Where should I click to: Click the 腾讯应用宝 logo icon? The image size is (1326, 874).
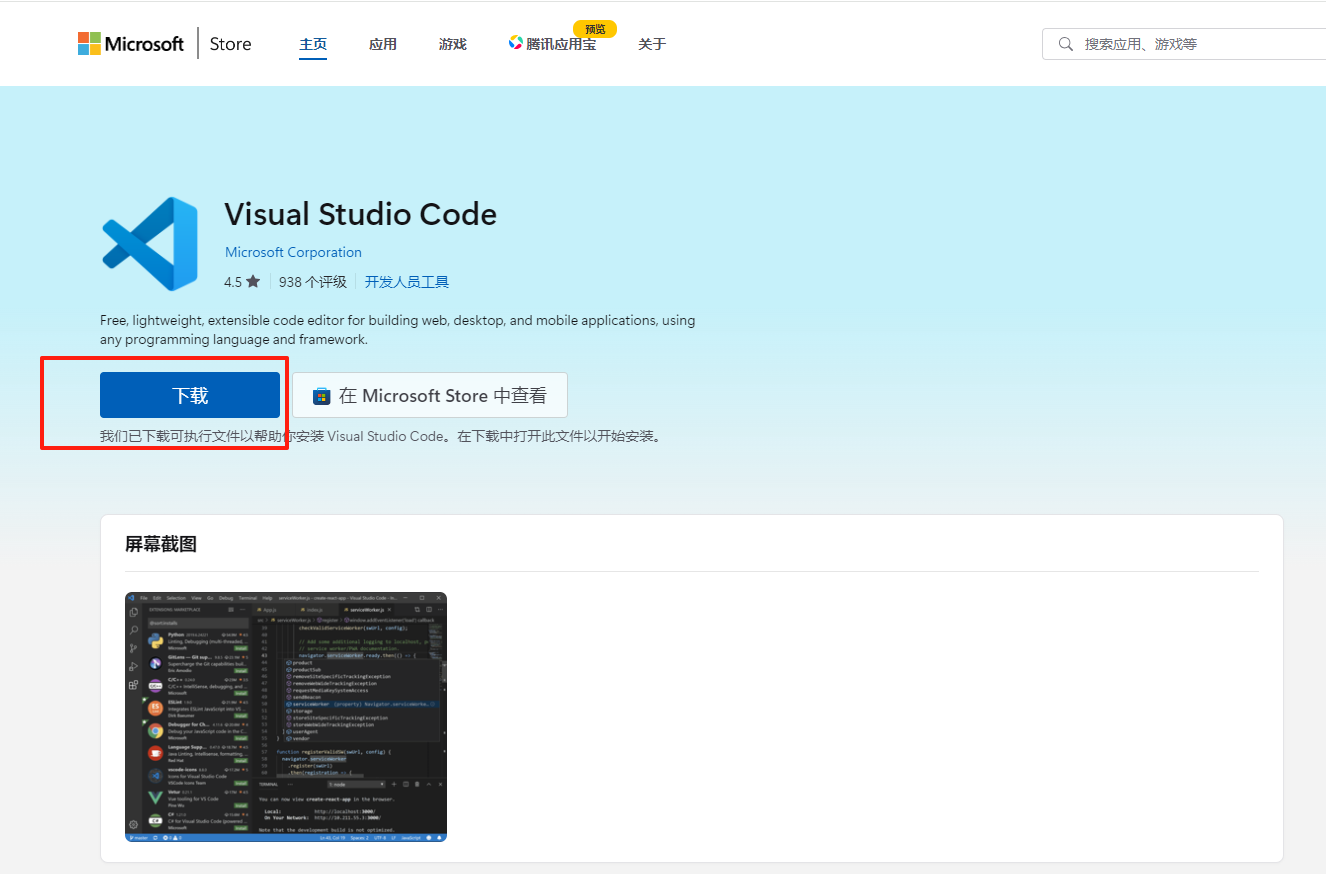point(516,43)
